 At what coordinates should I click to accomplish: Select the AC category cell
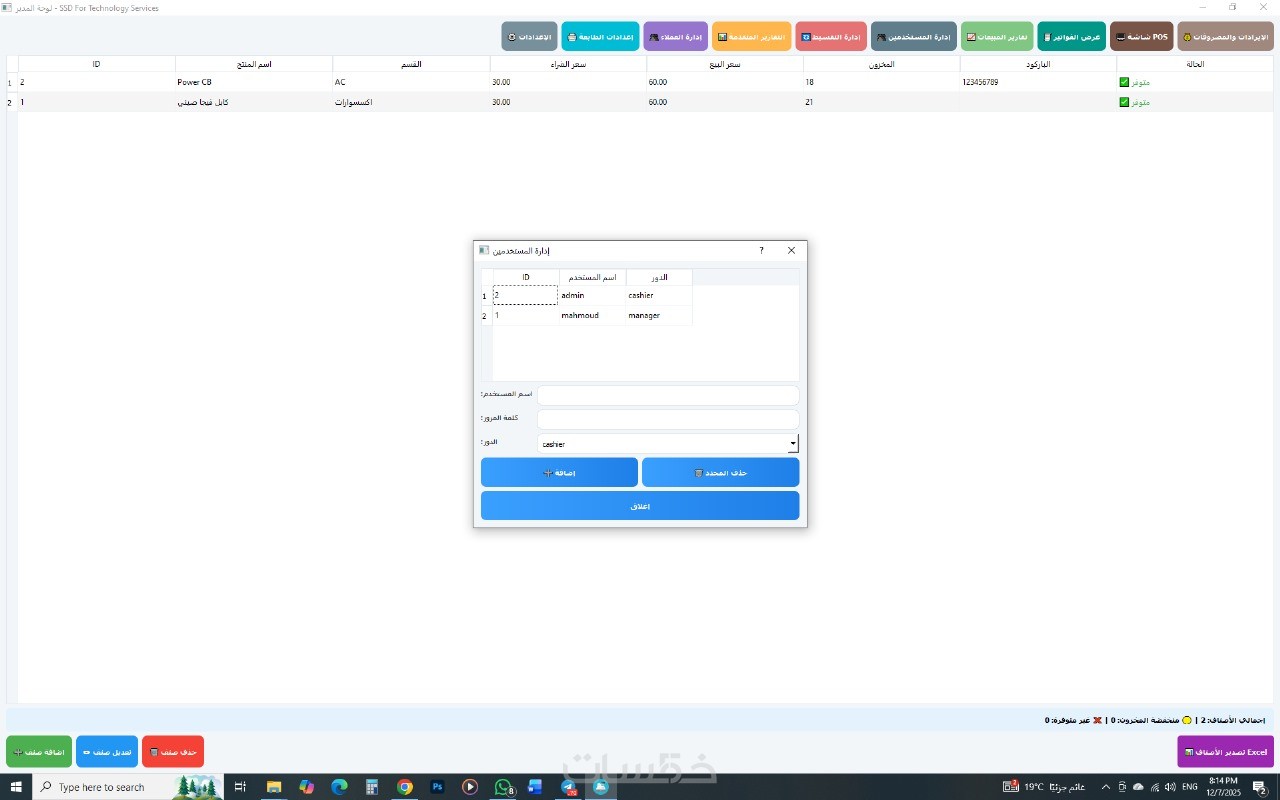point(411,83)
